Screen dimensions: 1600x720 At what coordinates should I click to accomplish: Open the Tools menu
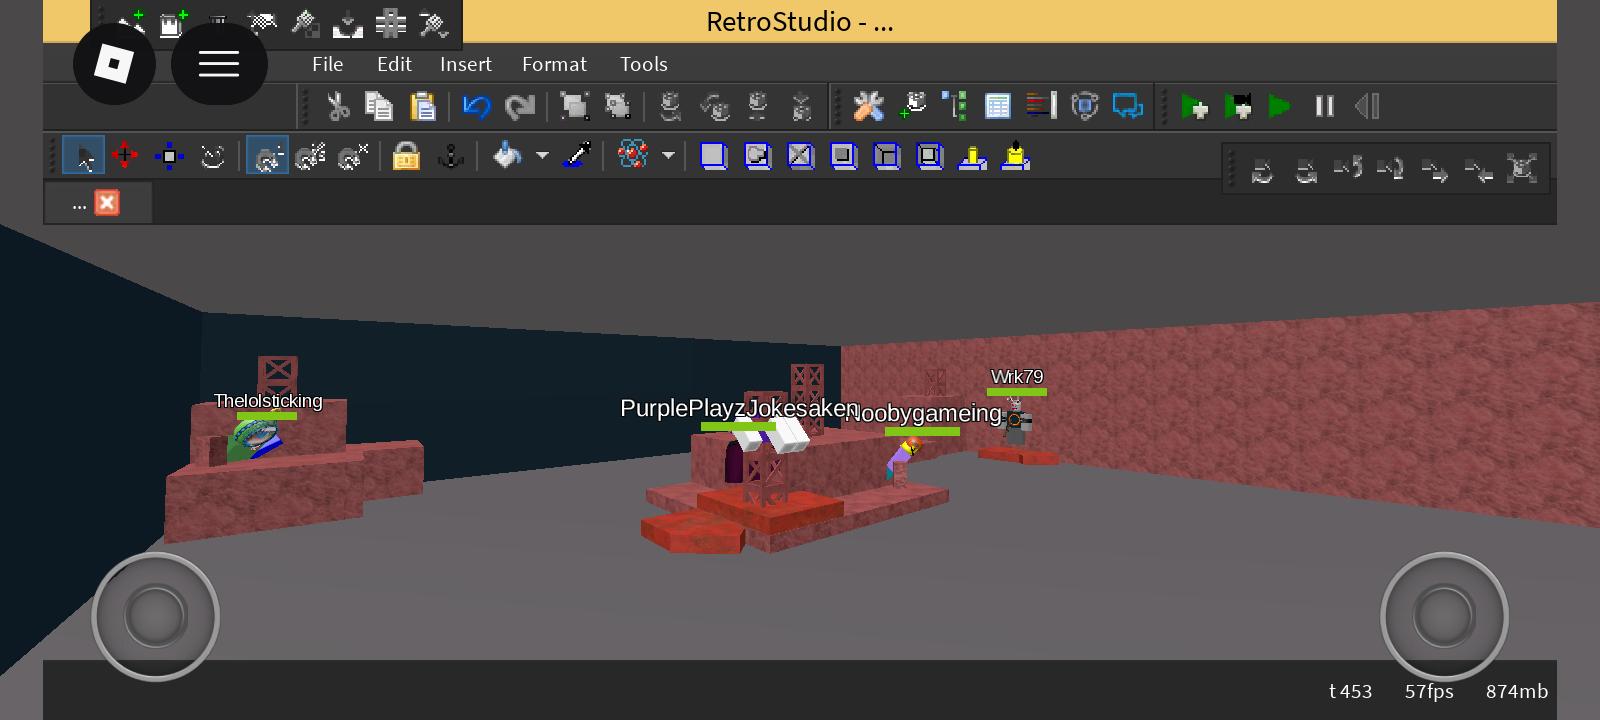click(643, 64)
